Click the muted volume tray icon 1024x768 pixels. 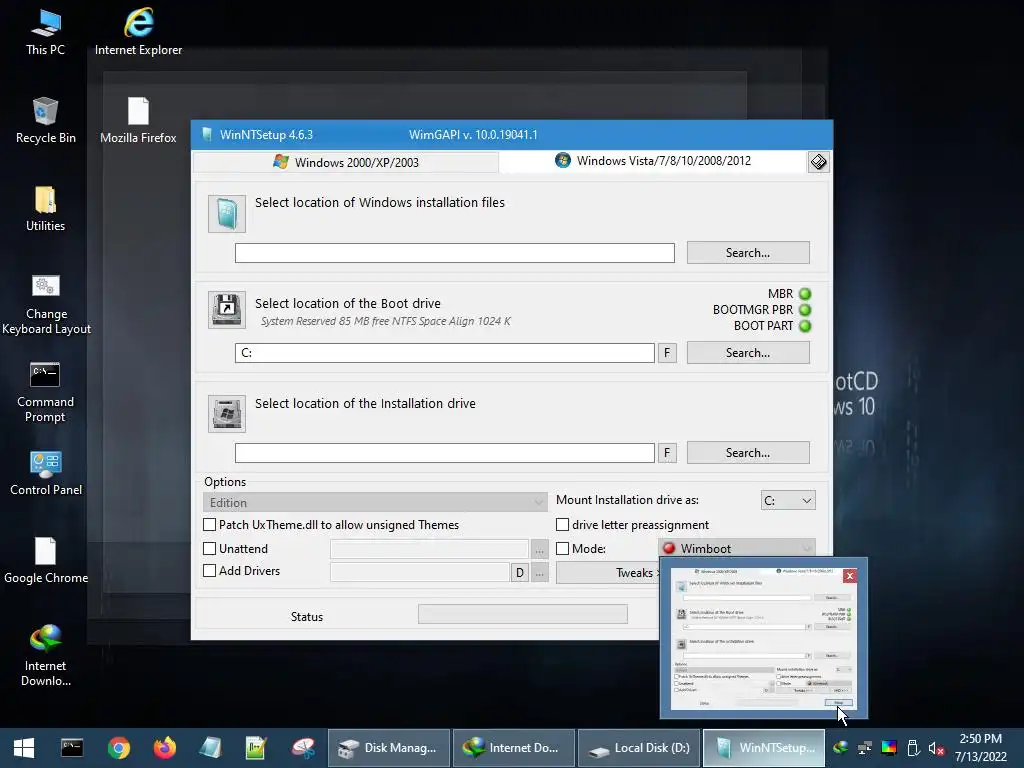(936, 748)
